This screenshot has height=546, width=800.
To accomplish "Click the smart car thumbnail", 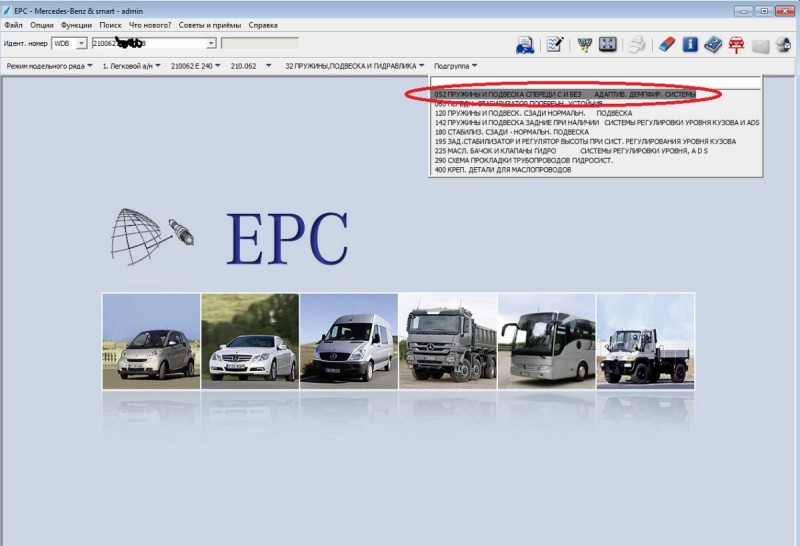I will click(151, 341).
